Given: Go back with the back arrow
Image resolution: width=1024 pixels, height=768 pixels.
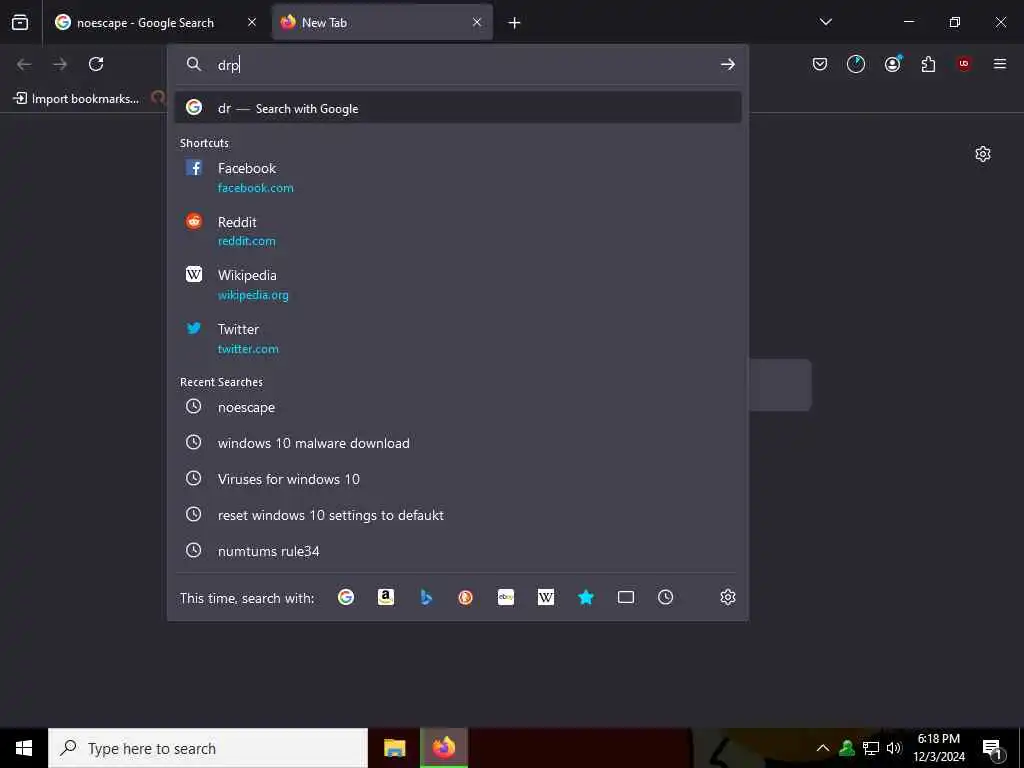Looking at the screenshot, I should click(x=24, y=64).
